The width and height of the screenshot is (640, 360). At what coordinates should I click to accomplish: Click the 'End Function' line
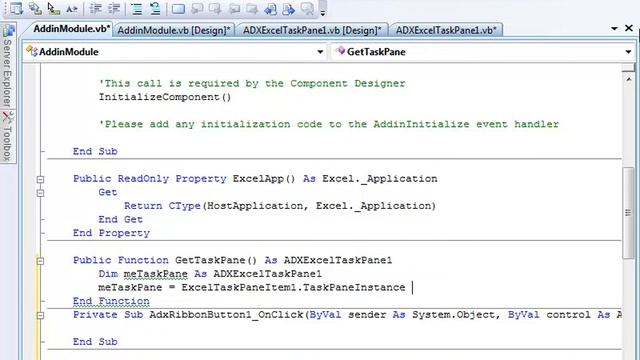[111, 301]
